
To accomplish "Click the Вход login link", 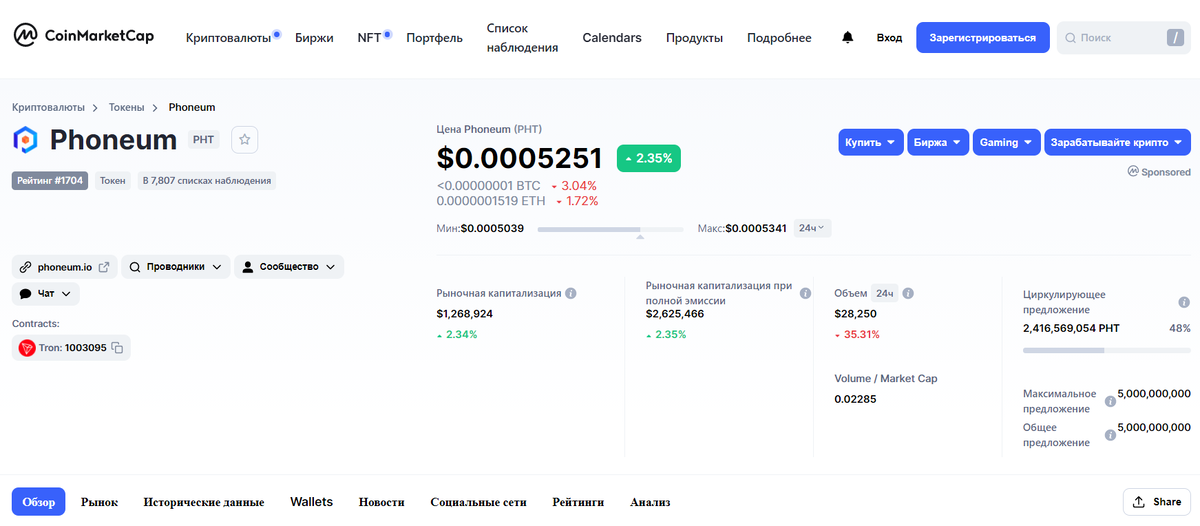I will [x=889, y=38].
